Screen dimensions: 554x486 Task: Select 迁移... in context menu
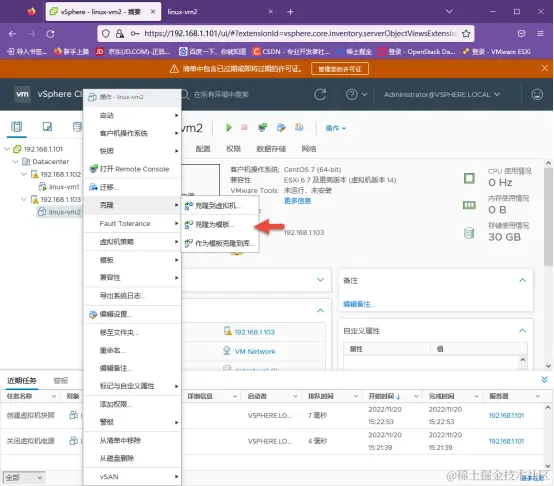point(132,187)
